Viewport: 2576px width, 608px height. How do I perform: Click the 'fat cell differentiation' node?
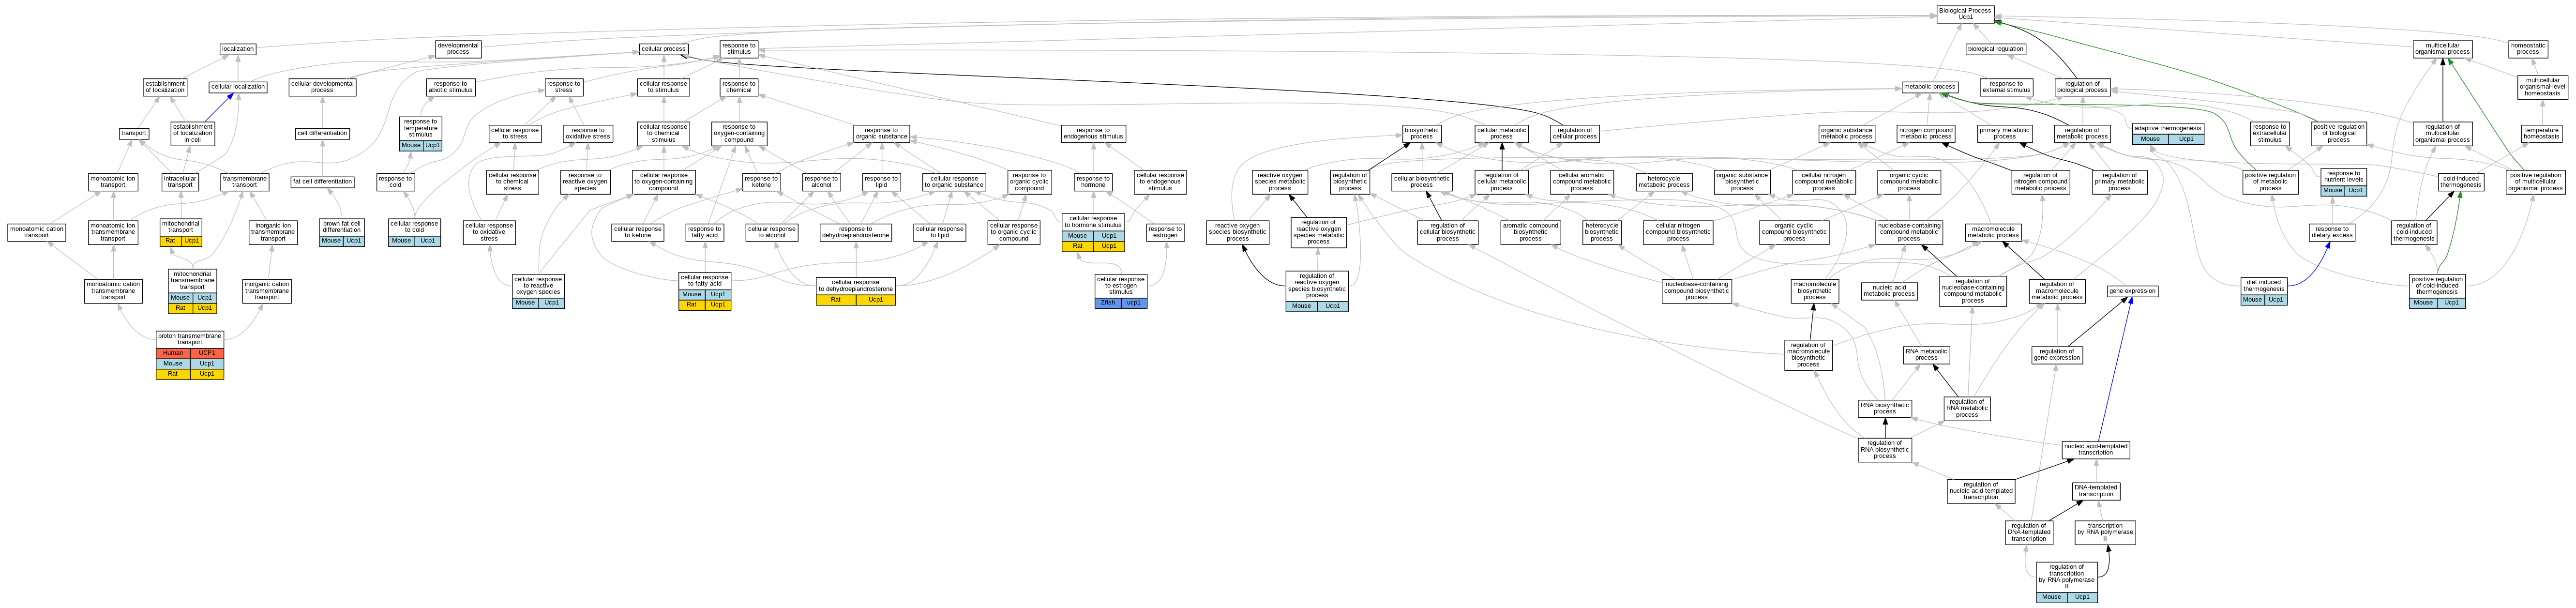(322, 182)
